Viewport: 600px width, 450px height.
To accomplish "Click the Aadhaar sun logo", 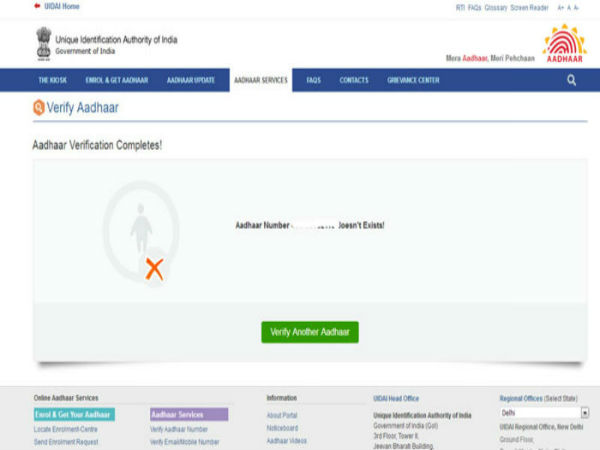I will (x=564, y=44).
